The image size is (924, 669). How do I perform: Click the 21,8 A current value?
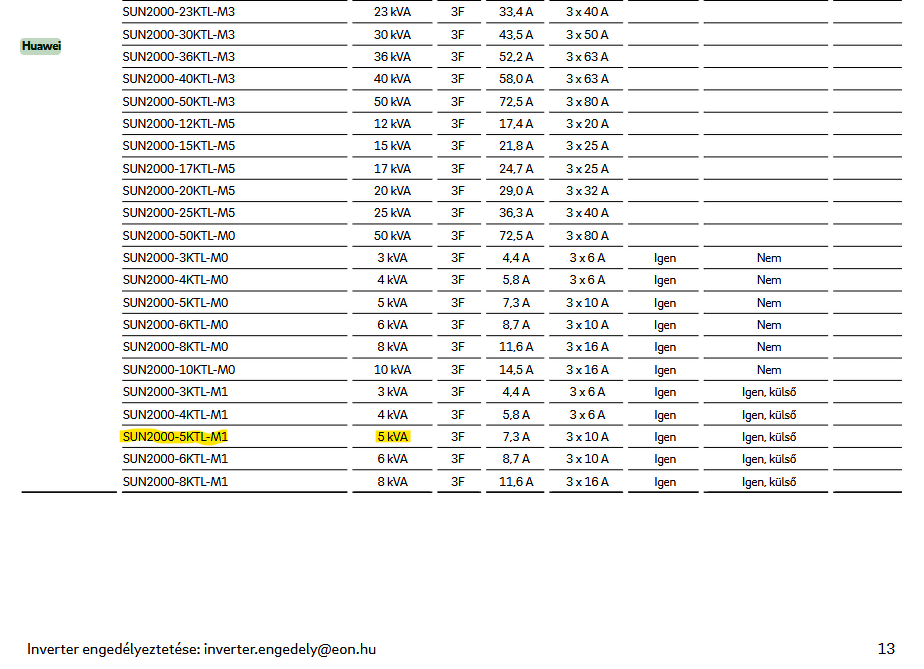516,146
